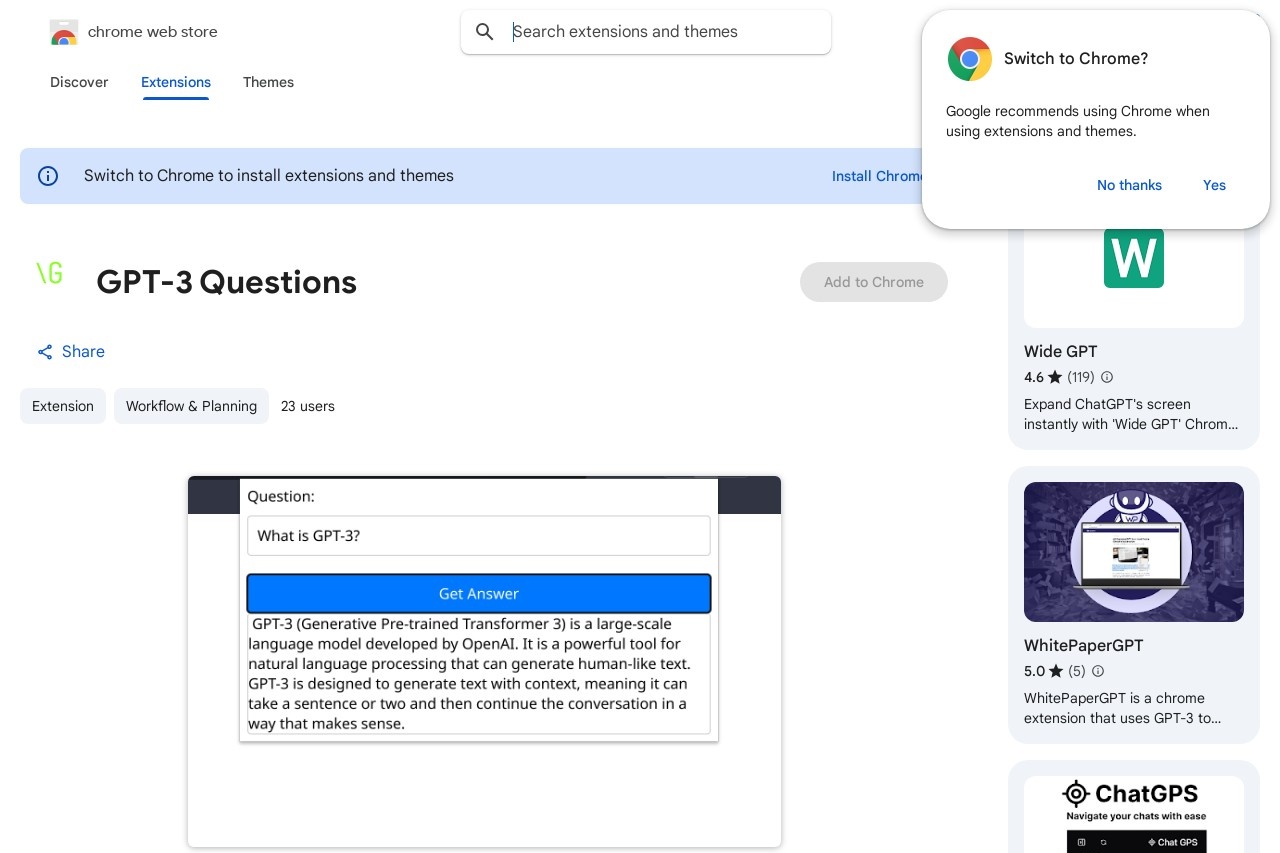Screen dimensions: 1280x853
Task: Click the Switch to Chrome? popup heading
Action: tap(1076, 59)
